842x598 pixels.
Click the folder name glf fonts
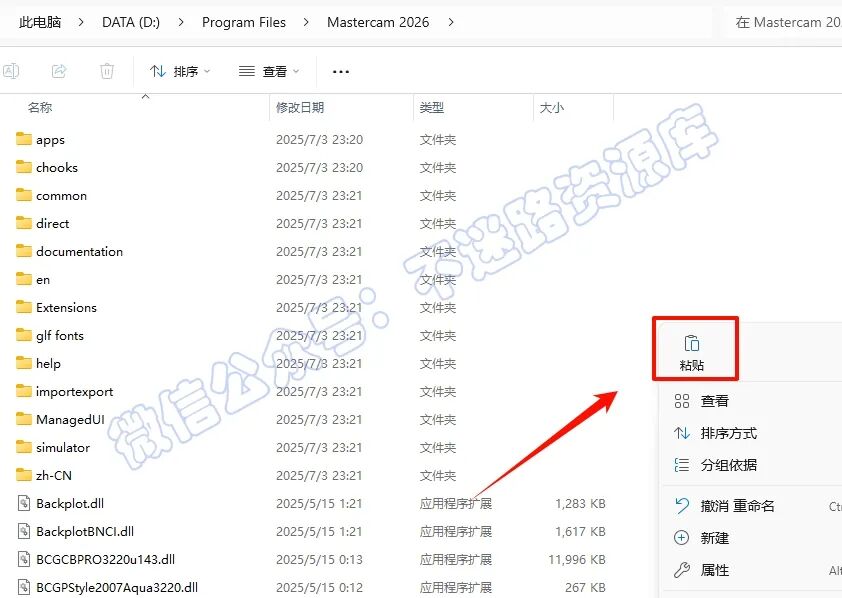coord(60,336)
